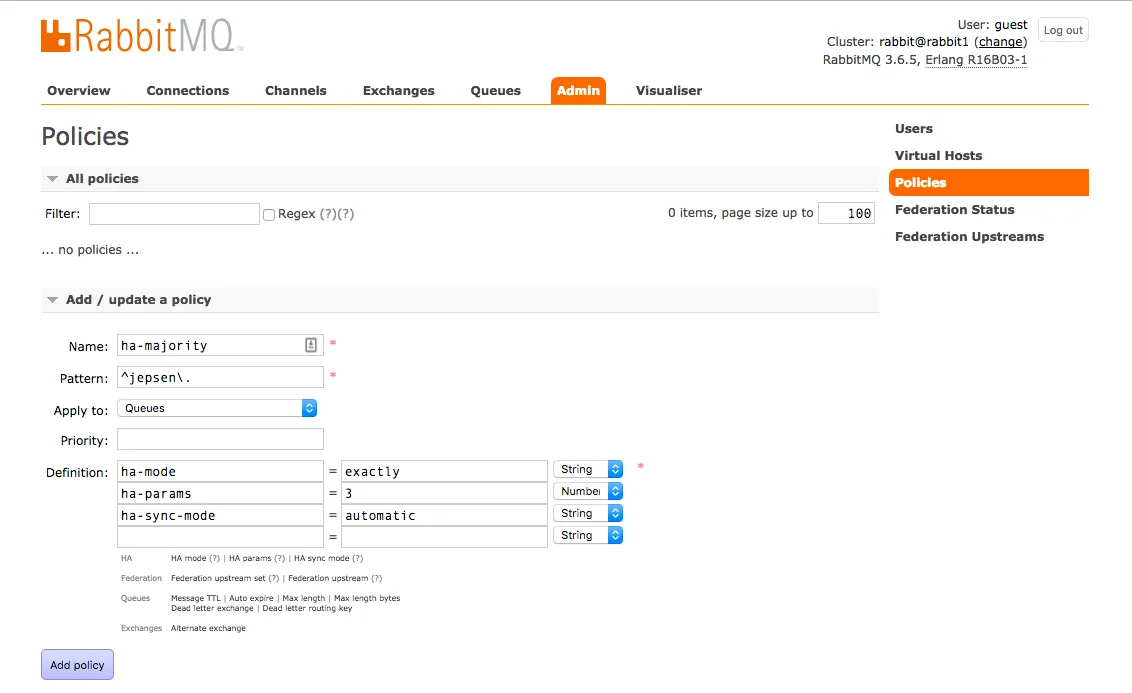Switch to the Overview tab

coord(79,91)
